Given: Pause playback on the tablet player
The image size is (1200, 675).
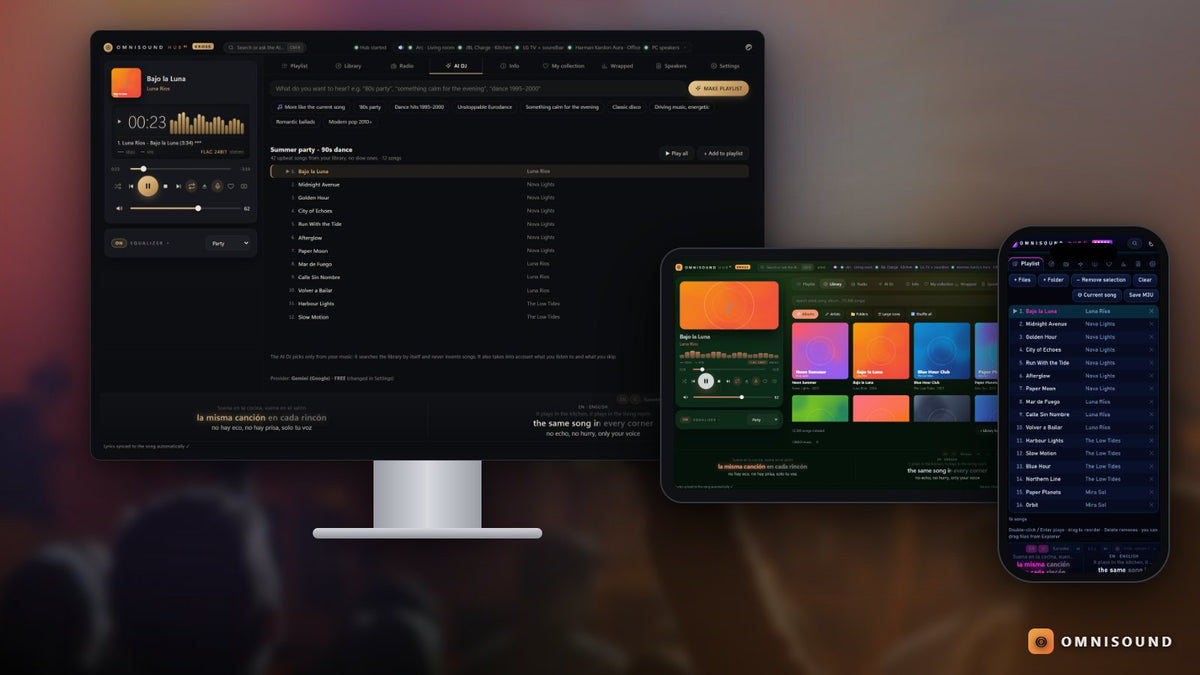Looking at the screenshot, I should [706, 381].
